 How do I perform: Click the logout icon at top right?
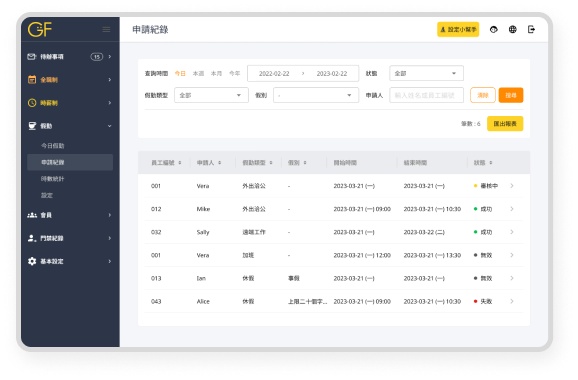point(531,29)
